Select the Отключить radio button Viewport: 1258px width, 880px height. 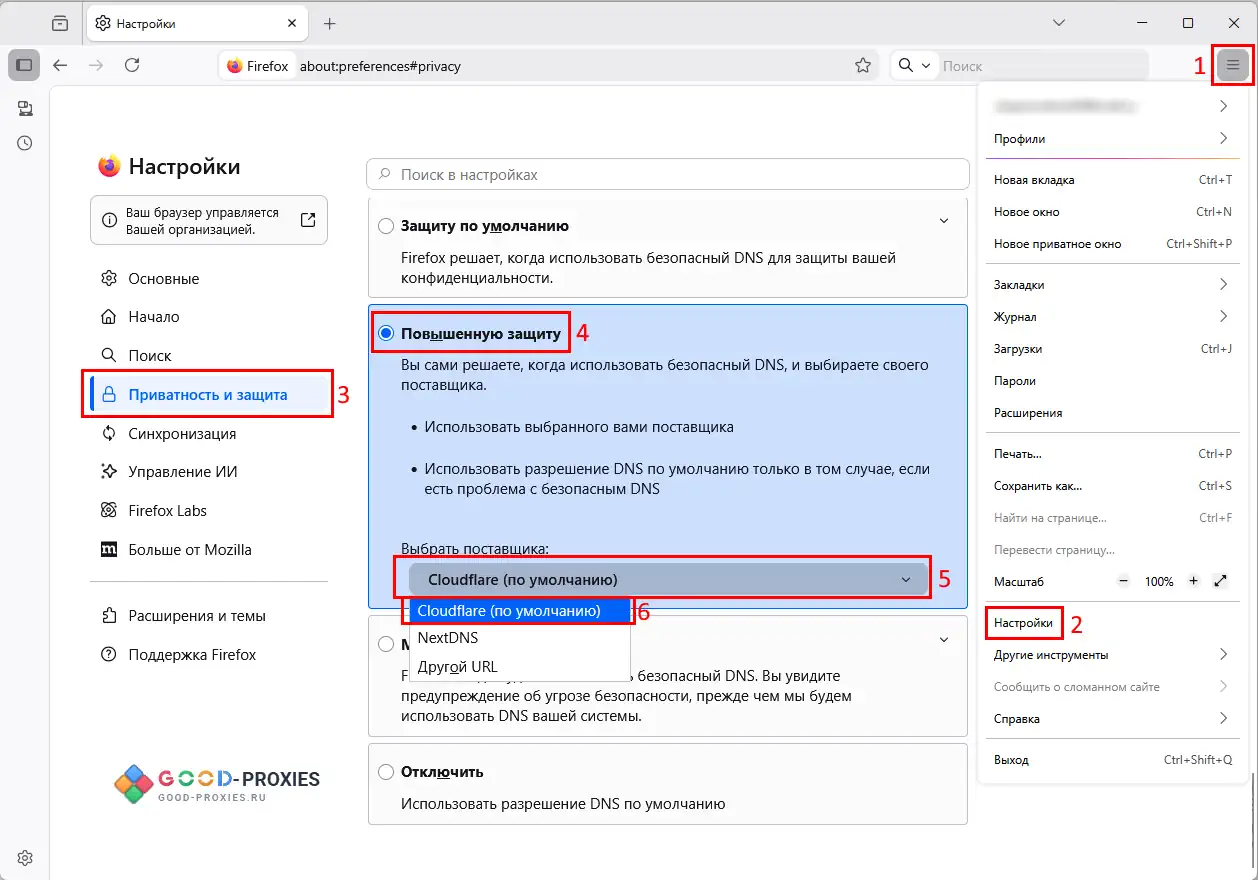[x=386, y=772]
